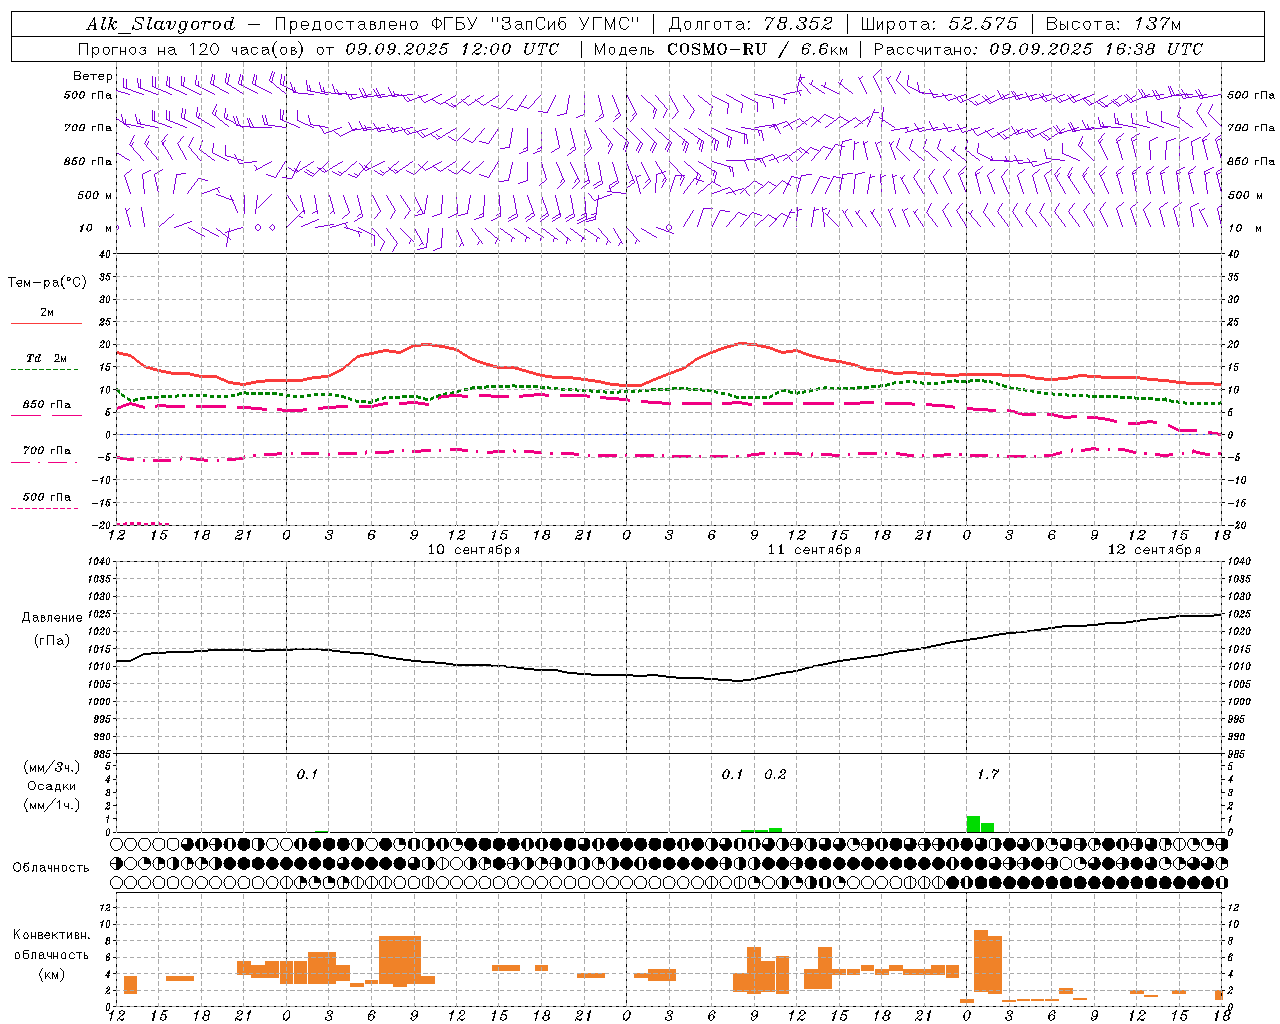Click the date label 11 сентября
Screen dimensions: 1280x1024
pos(814,550)
